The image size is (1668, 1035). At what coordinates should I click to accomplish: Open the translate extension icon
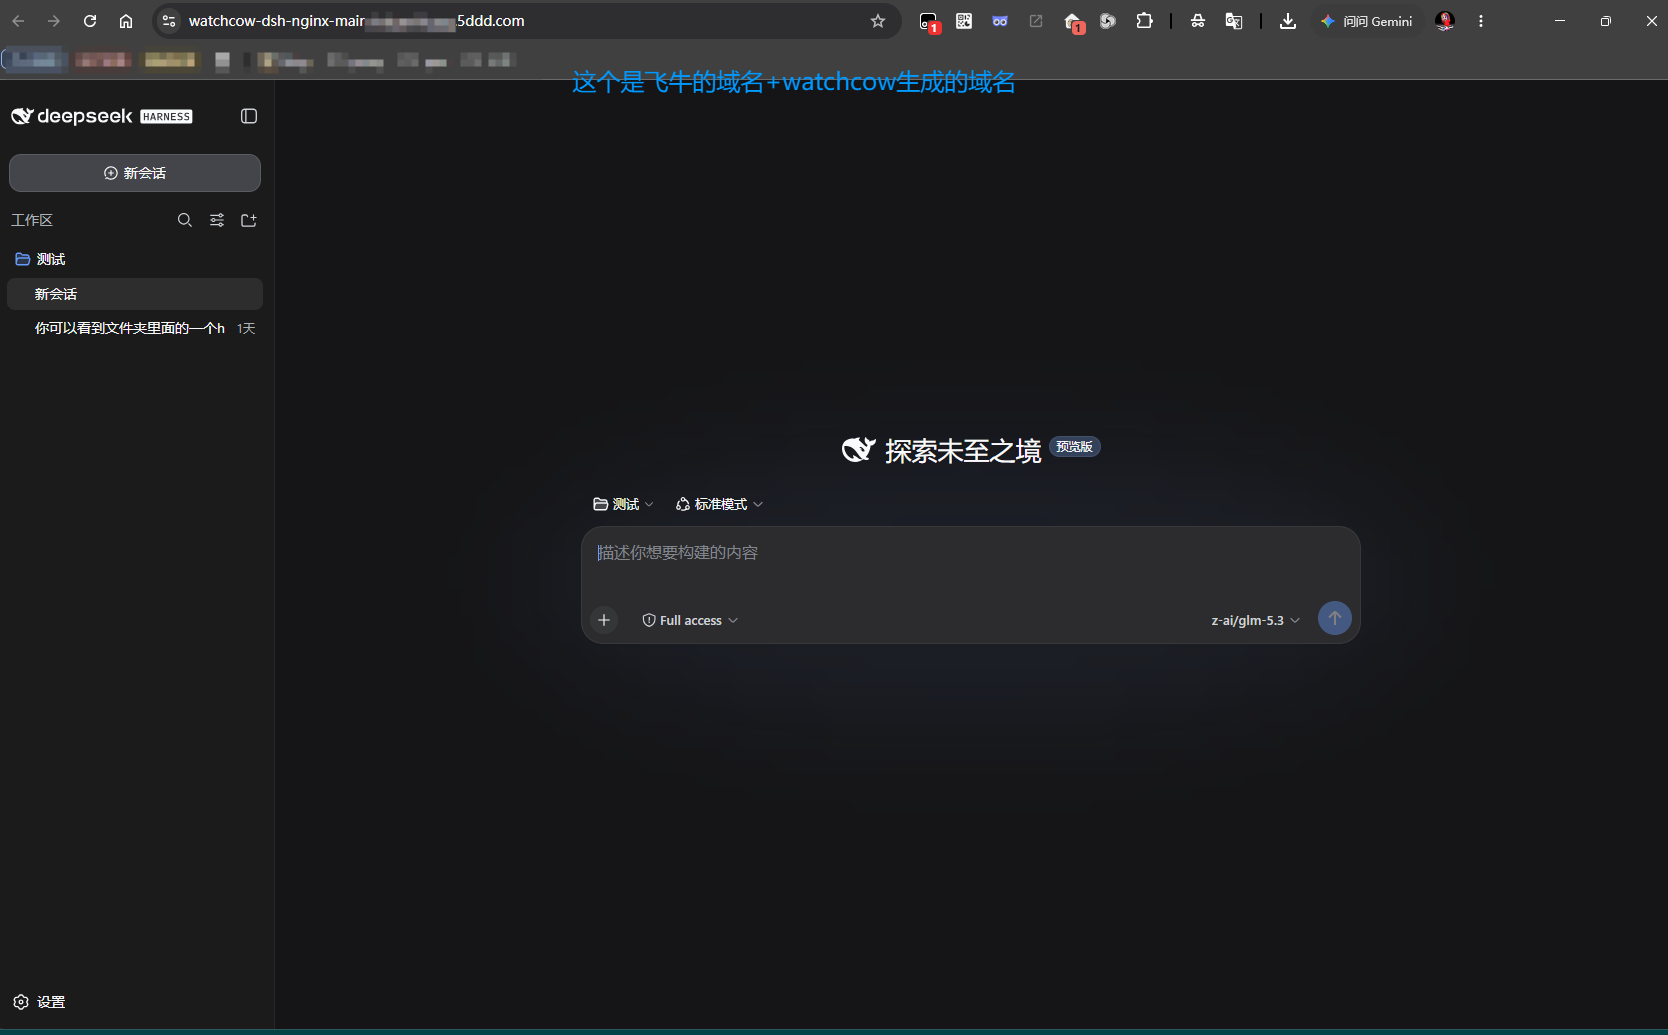(x=1234, y=21)
